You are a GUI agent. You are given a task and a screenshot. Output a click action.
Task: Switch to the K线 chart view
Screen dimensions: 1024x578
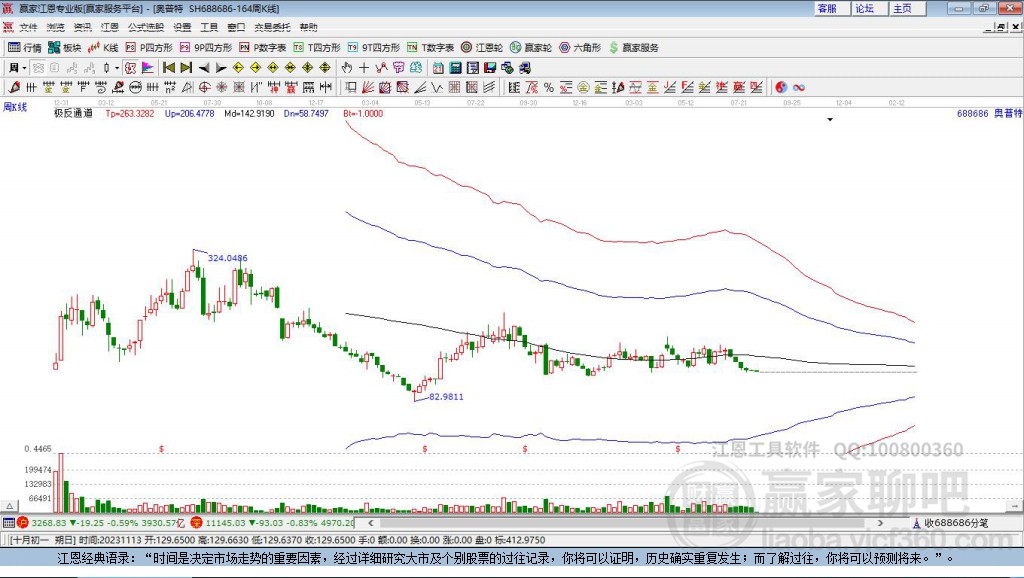coord(103,48)
